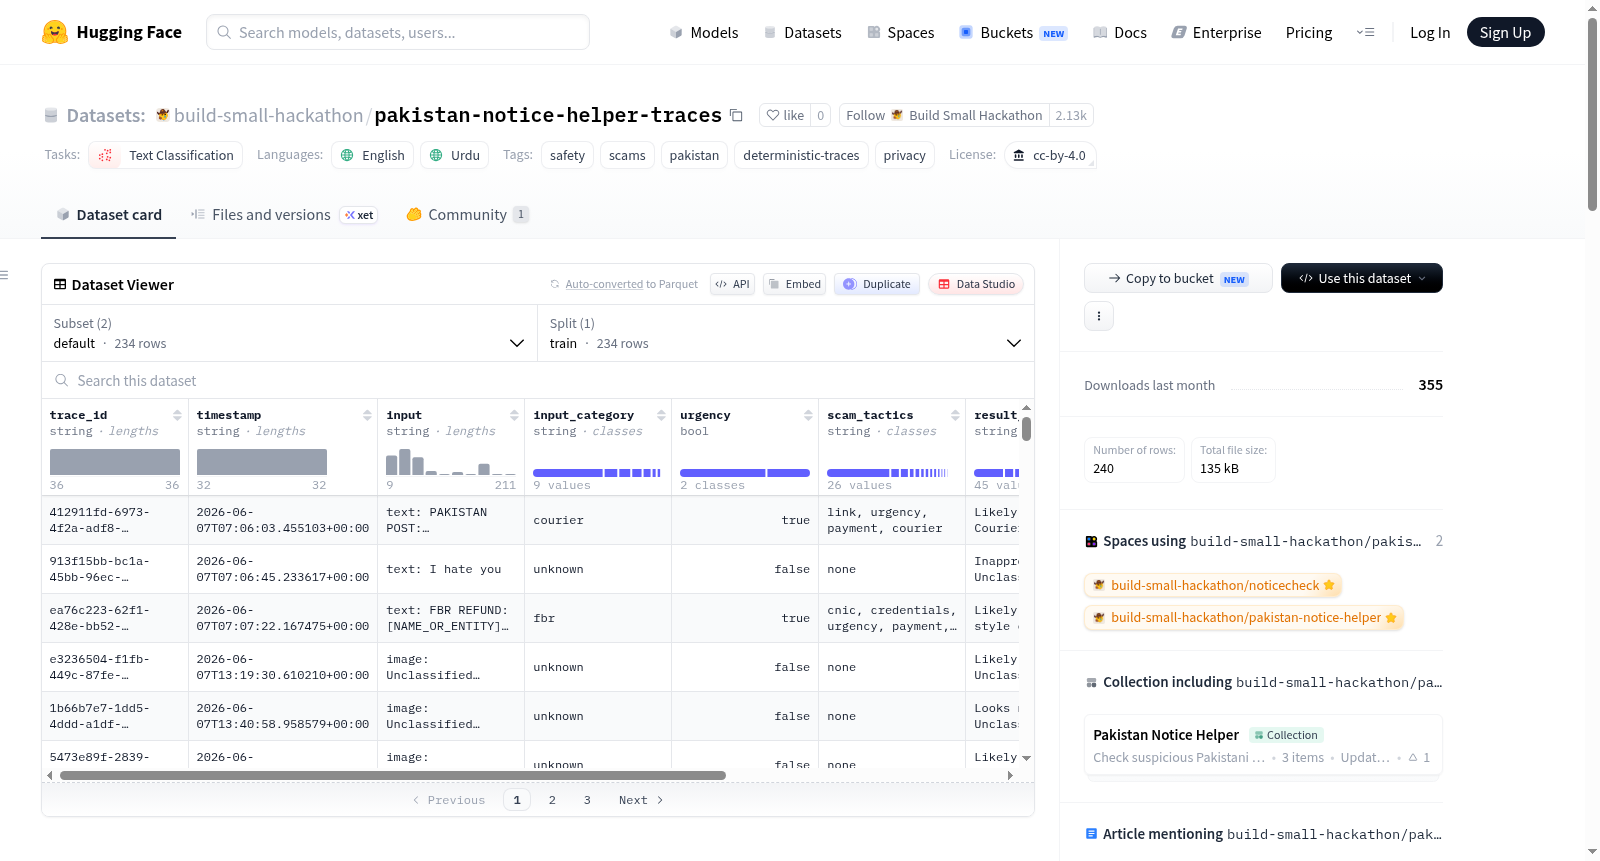
Task: Click the horizontal table scrollbar
Action: click(392, 775)
